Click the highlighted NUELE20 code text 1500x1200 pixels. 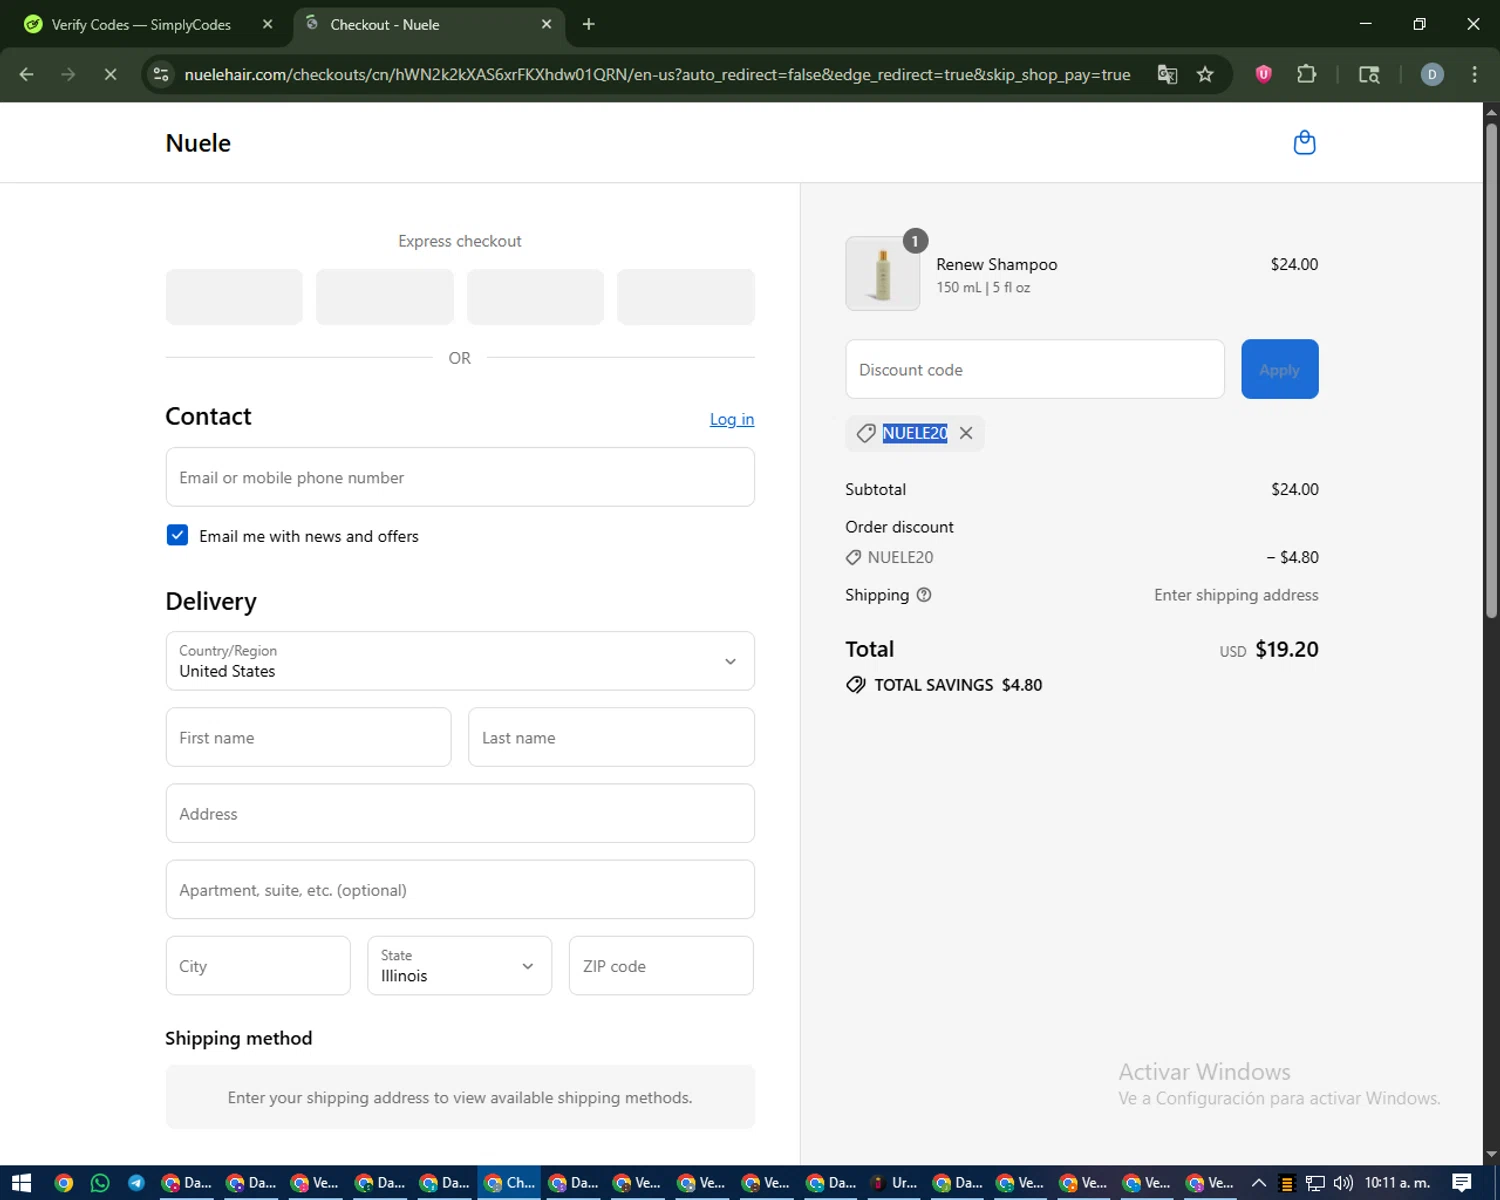pyautogui.click(x=914, y=433)
